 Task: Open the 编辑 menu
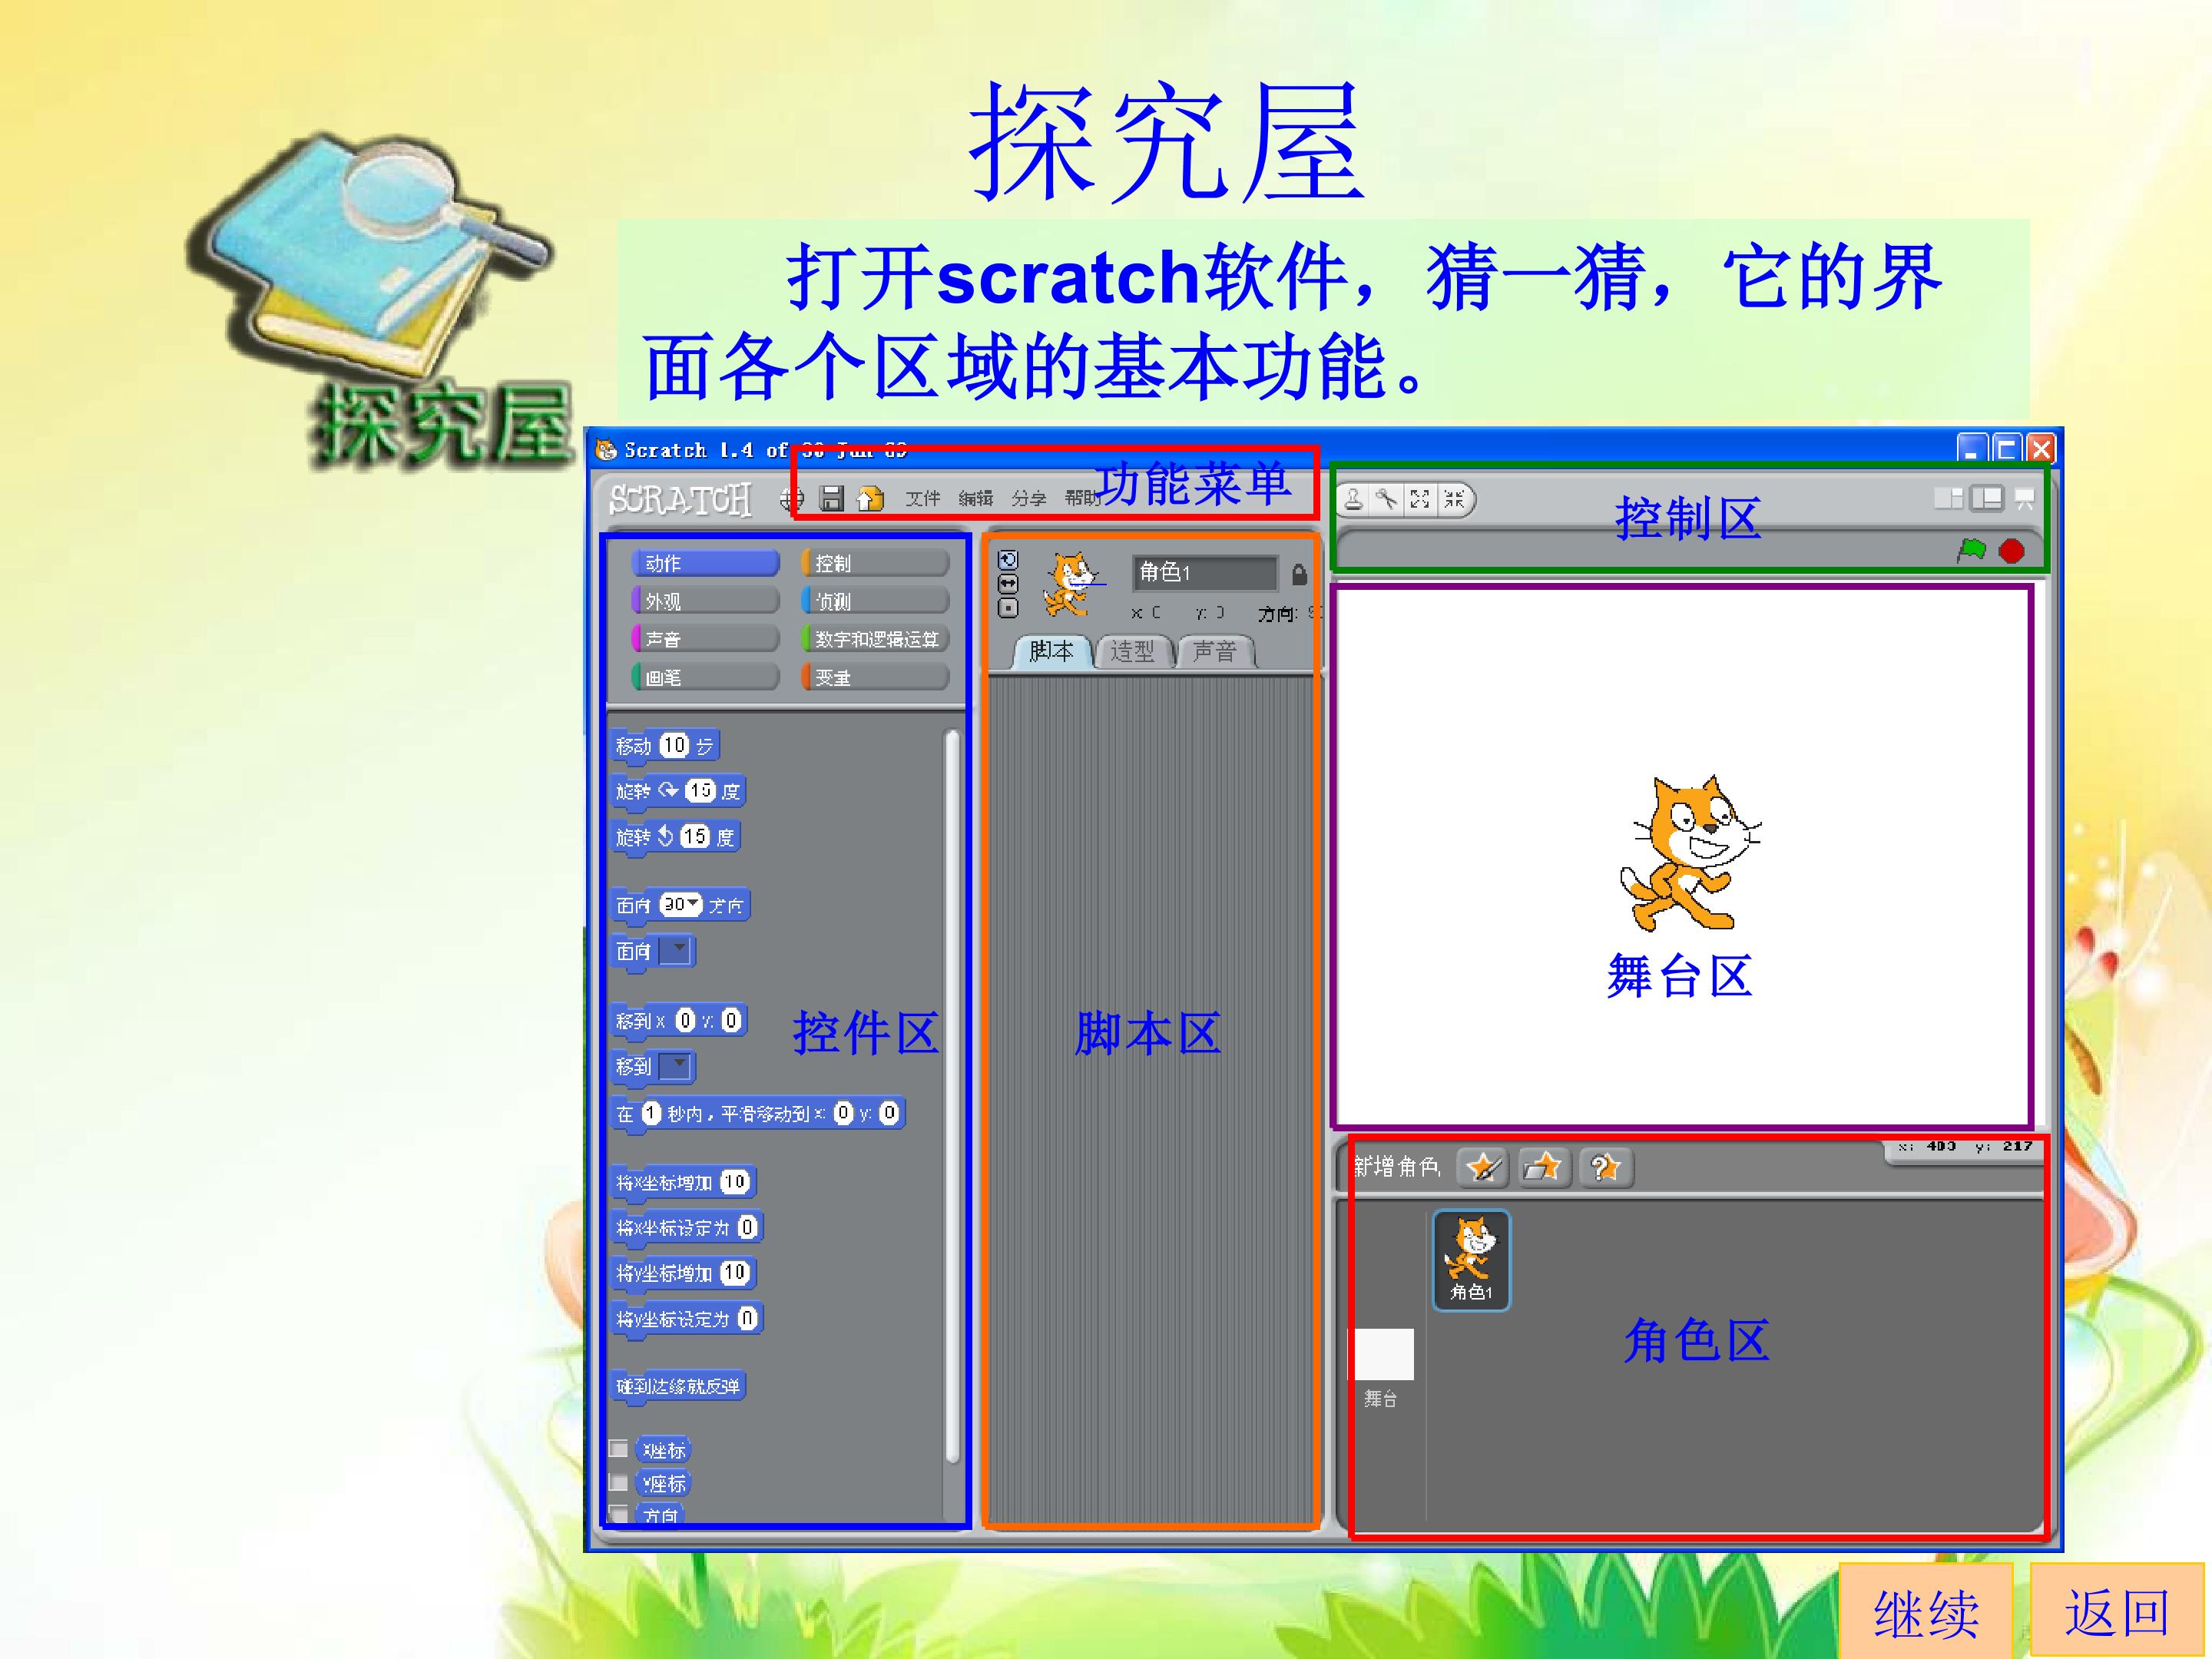click(975, 498)
